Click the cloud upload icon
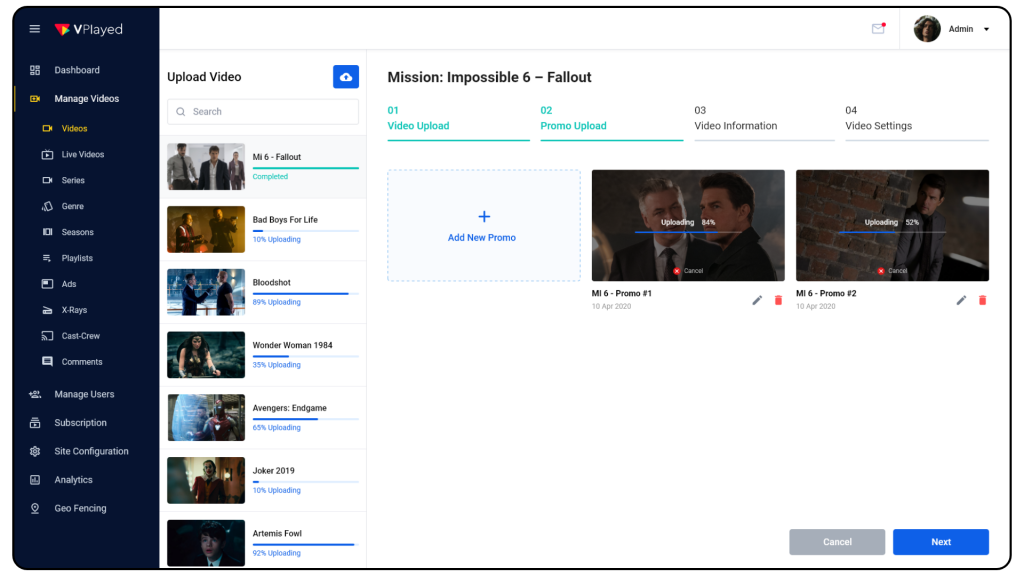Image resolution: width=1024 pixels, height=576 pixels. tap(345, 77)
